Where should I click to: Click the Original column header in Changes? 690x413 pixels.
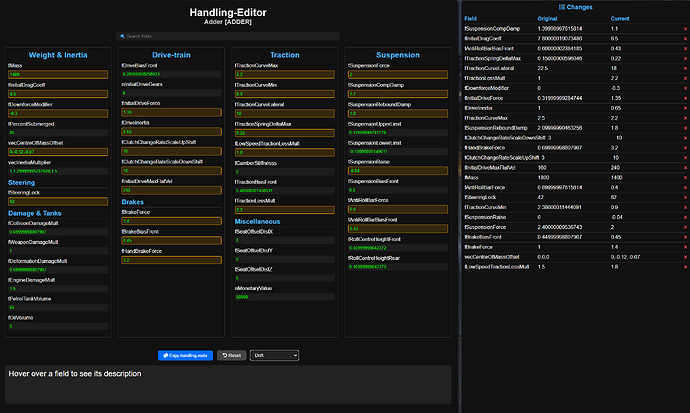(547, 18)
